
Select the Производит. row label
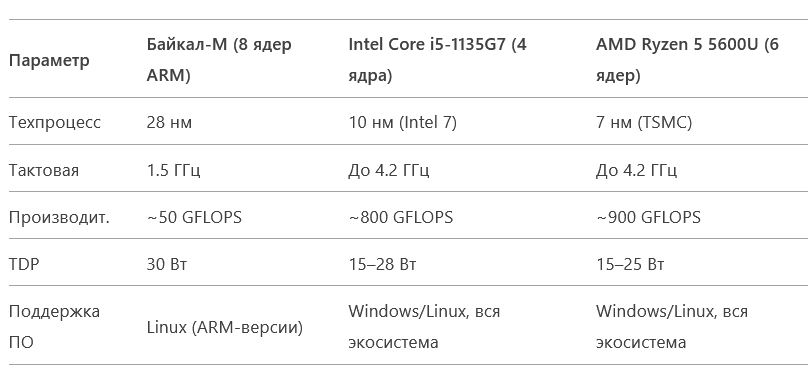[x=59, y=217]
